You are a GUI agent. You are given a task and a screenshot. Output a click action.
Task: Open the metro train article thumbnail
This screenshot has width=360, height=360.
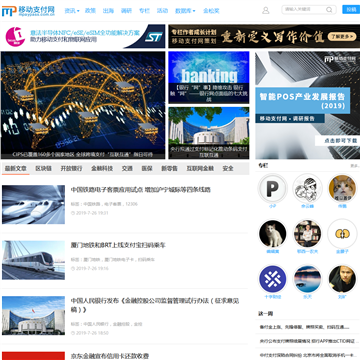pyautogui.click(x=33, y=260)
